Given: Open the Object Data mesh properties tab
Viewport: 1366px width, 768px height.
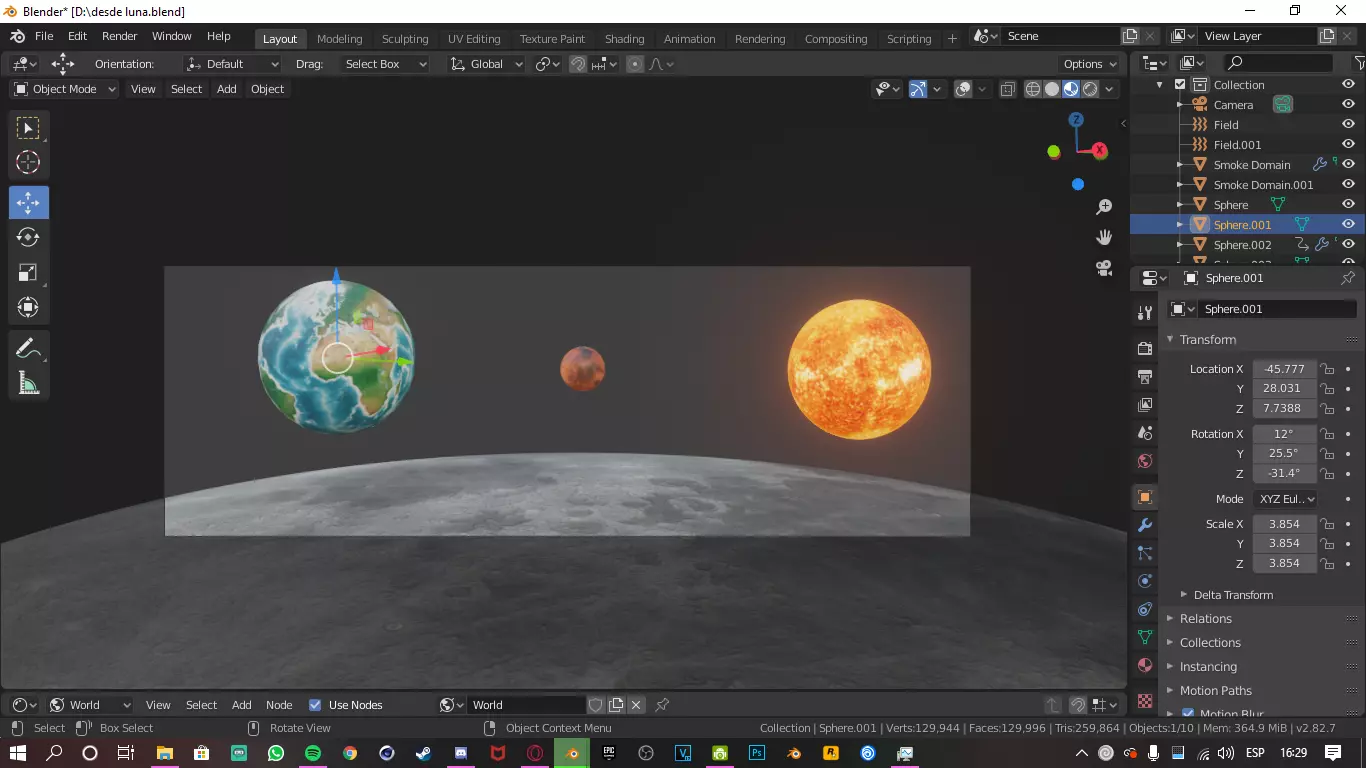Looking at the screenshot, I should [x=1145, y=637].
